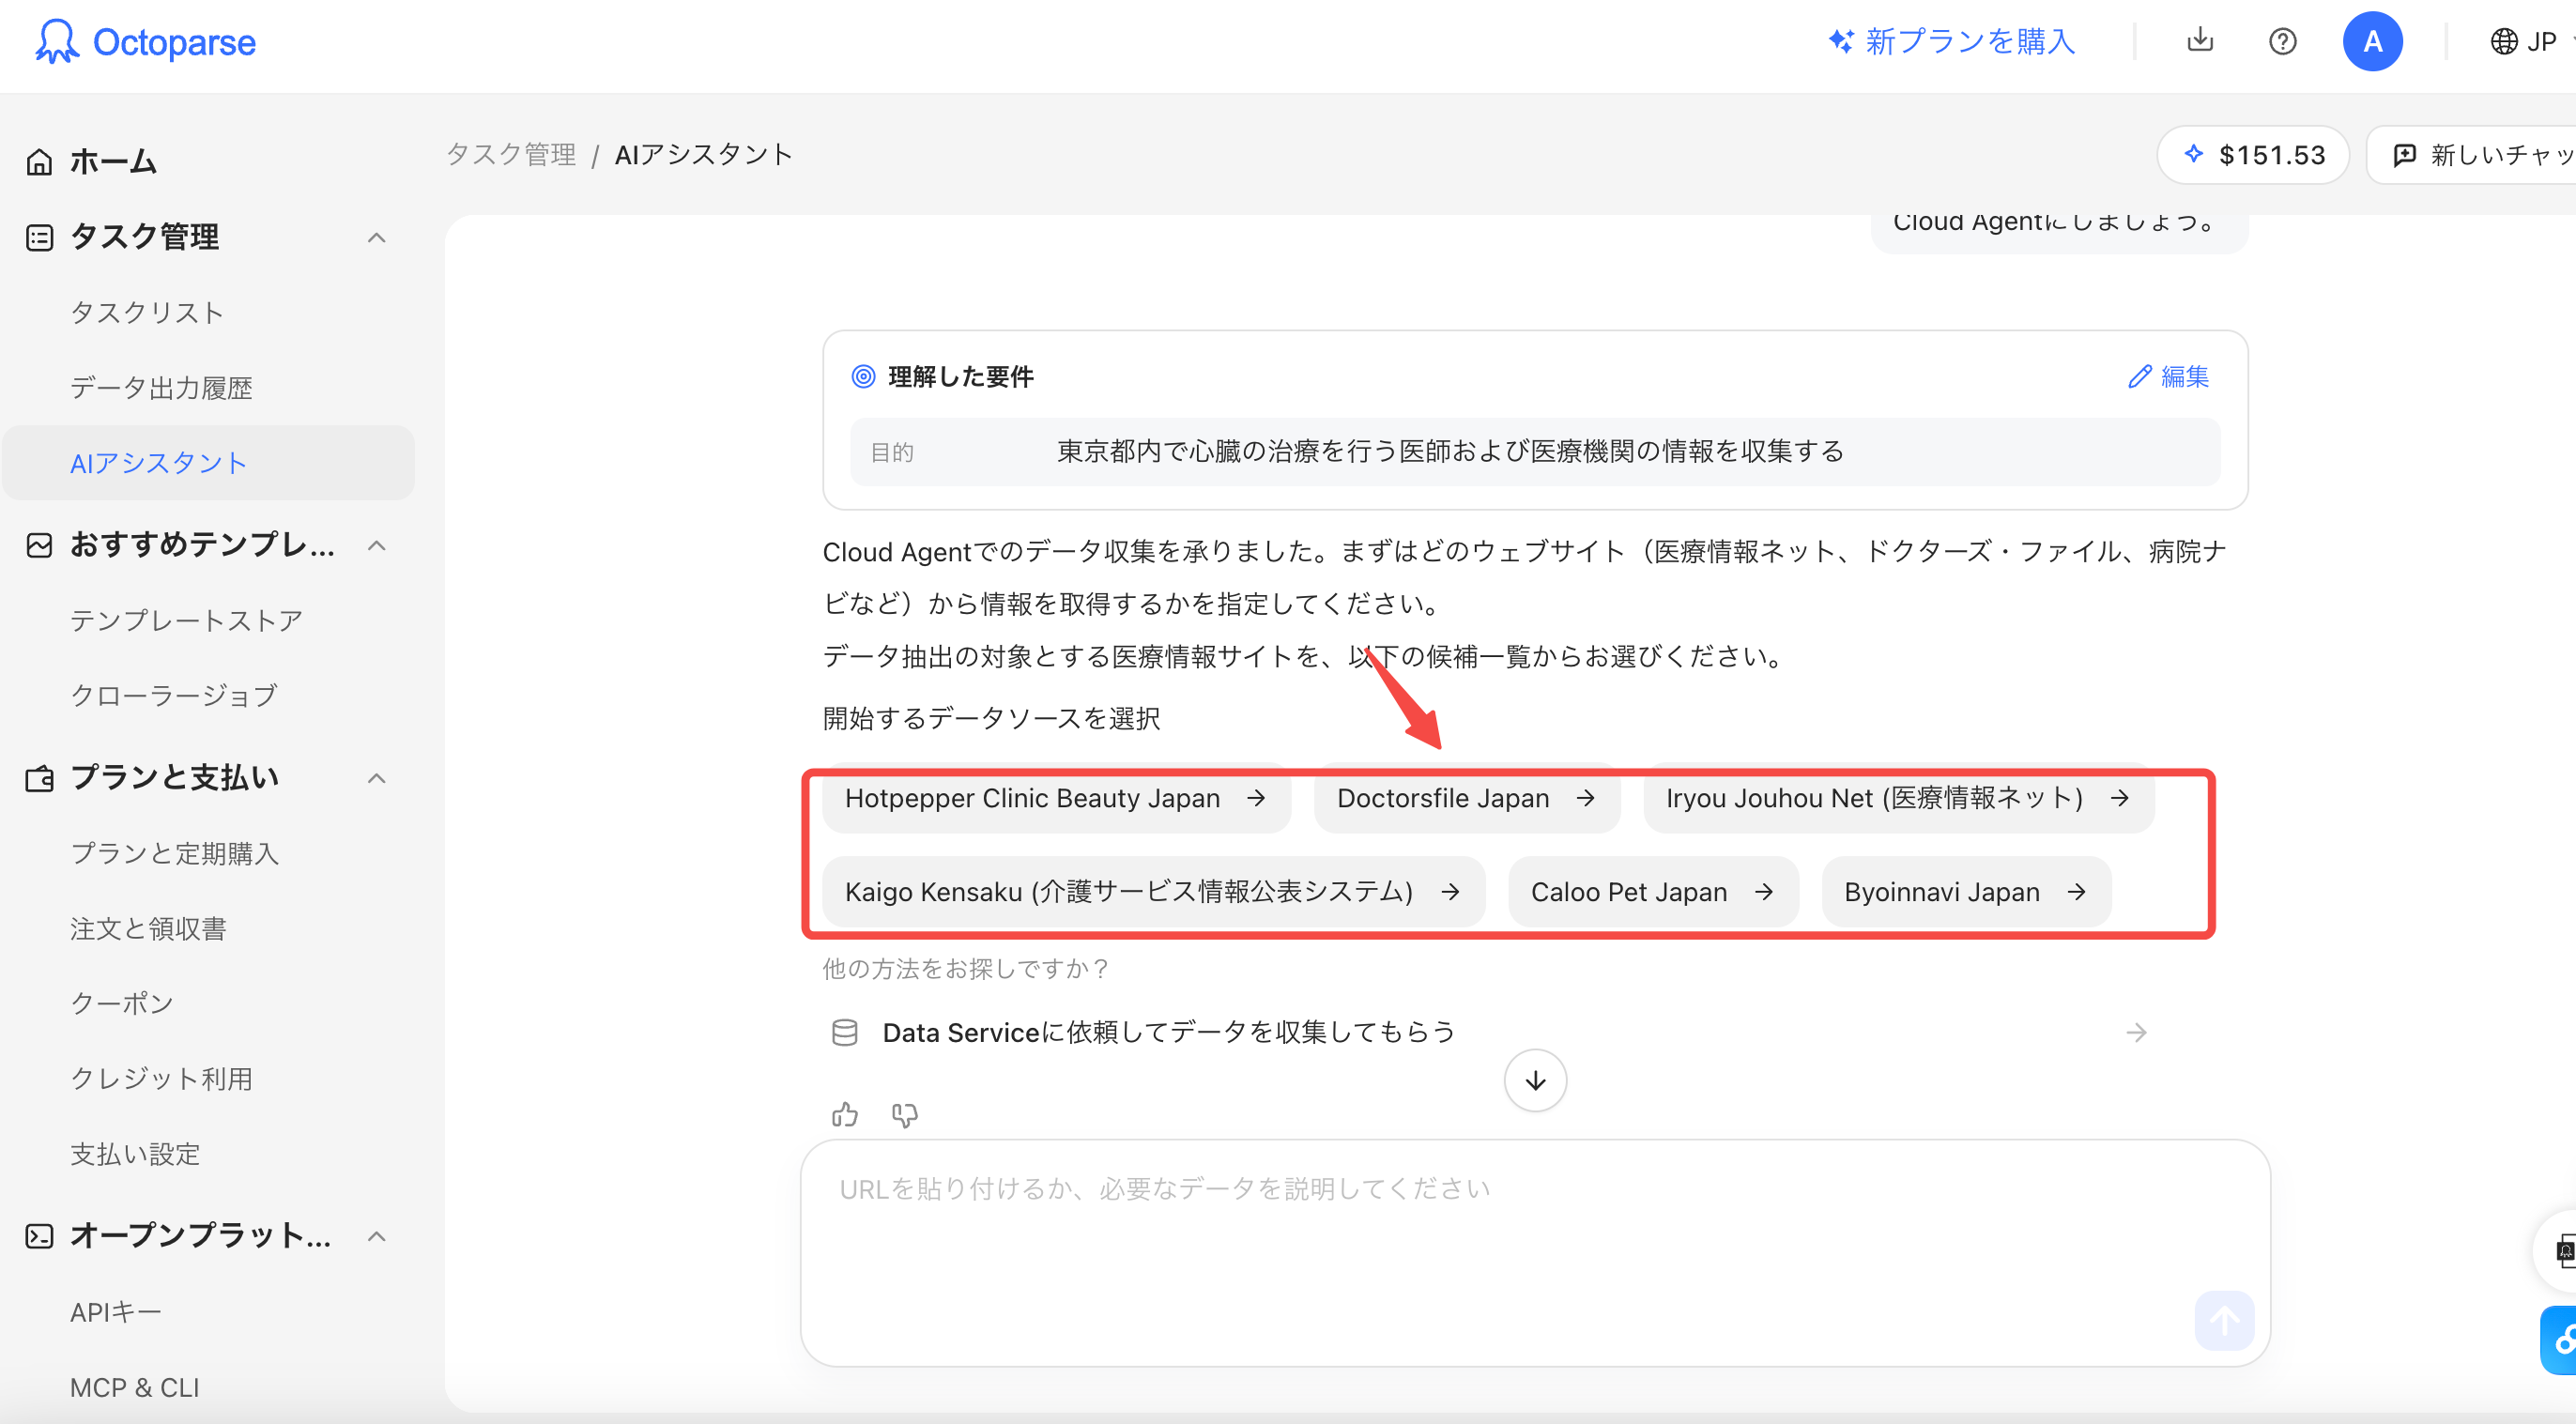The image size is (2576, 1424).
Task: Collapse the オープンプラット section chevron
Action: [377, 1236]
